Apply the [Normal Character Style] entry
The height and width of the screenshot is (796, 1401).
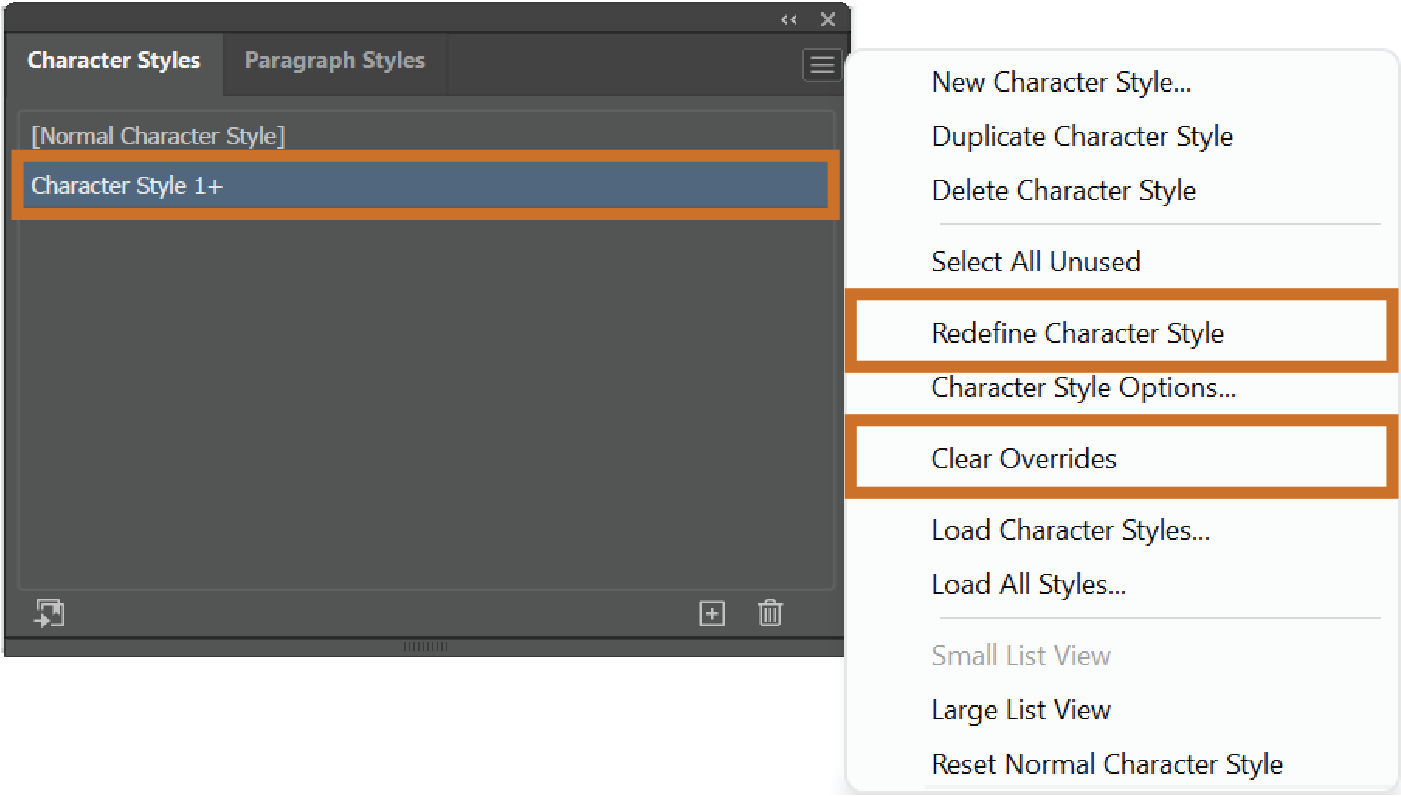point(157,136)
